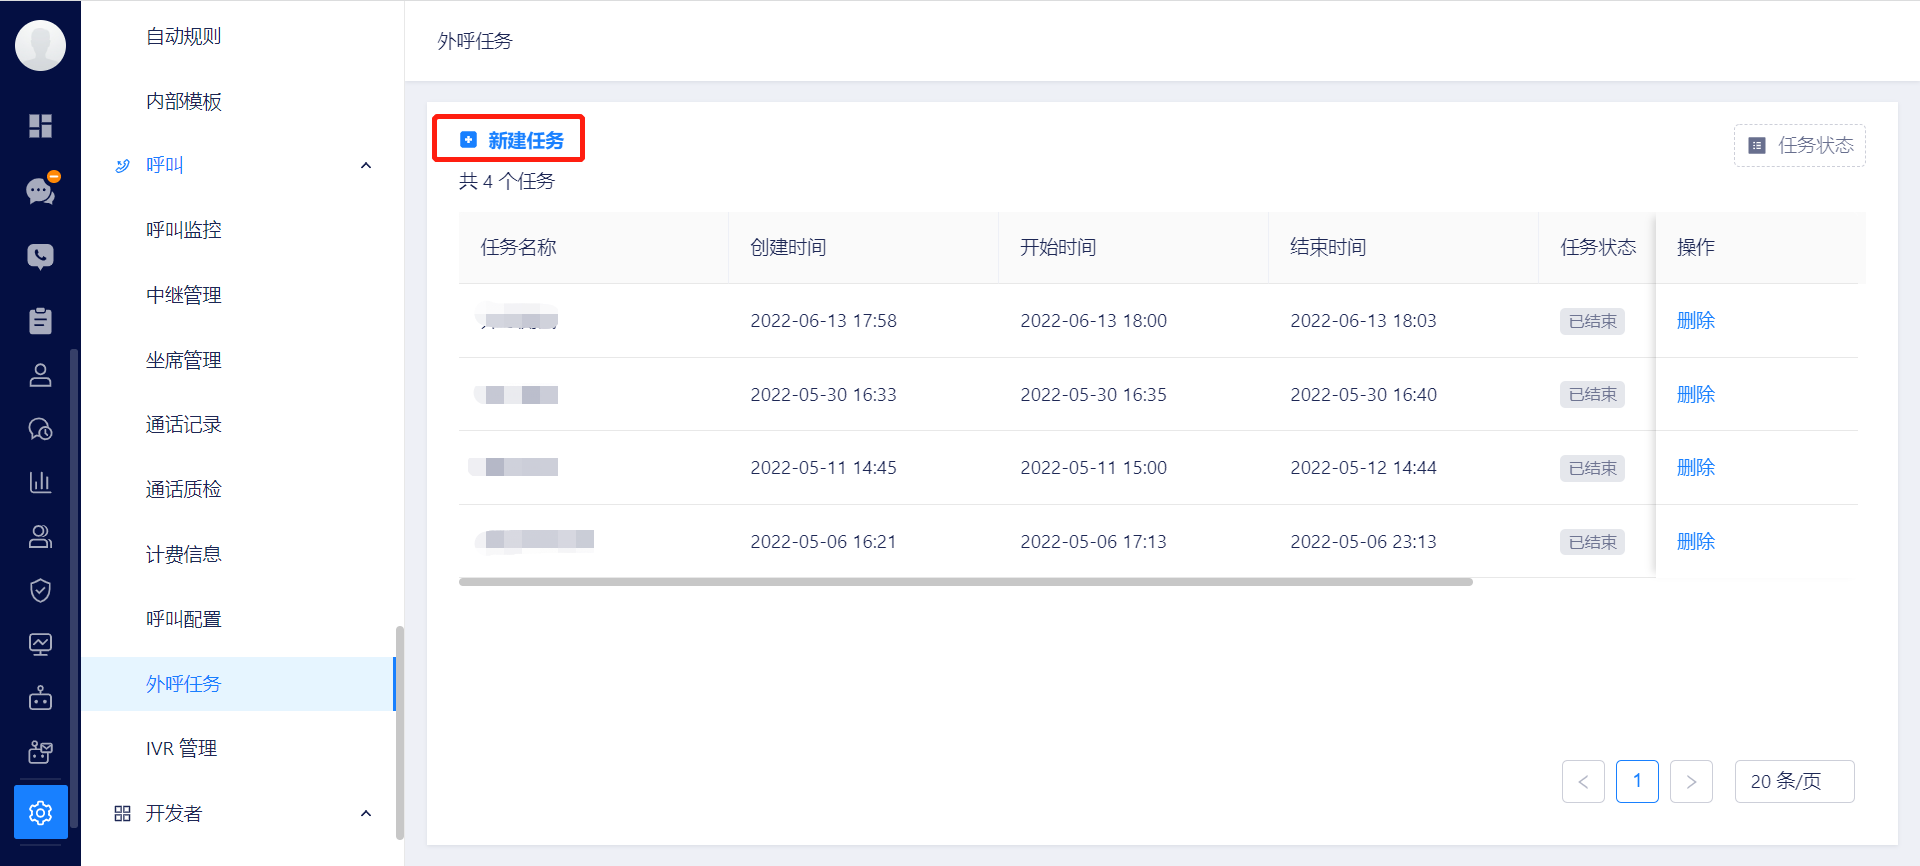
Task: Select 外呼任务 menu item
Action: pyautogui.click(x=238, y=684)
